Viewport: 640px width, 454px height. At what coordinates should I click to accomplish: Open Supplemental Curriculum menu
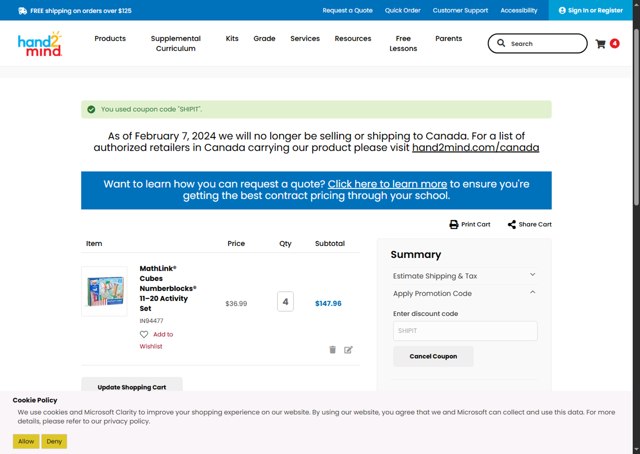tap(176, 43)
